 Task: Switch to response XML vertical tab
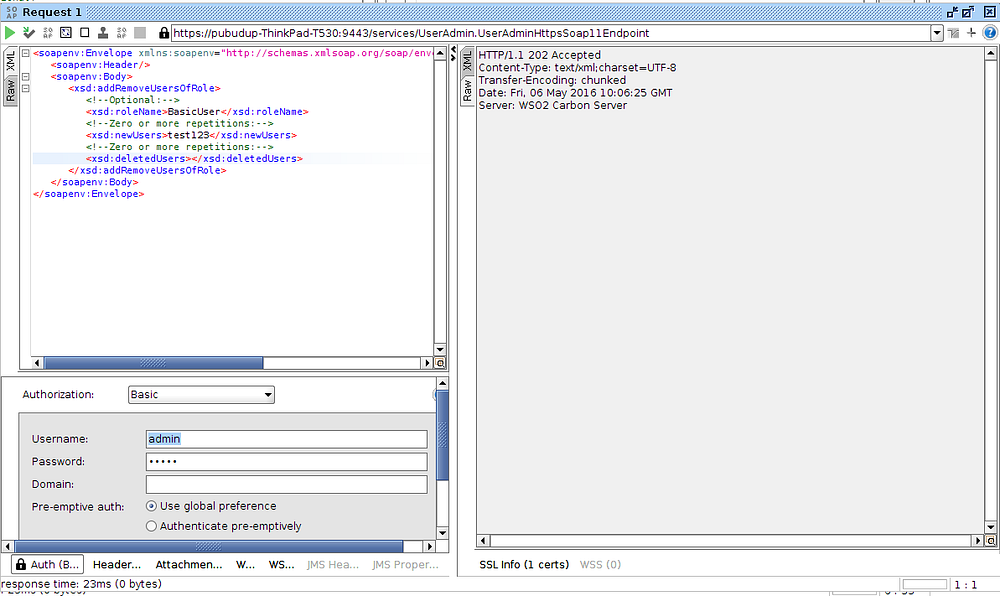467,61
